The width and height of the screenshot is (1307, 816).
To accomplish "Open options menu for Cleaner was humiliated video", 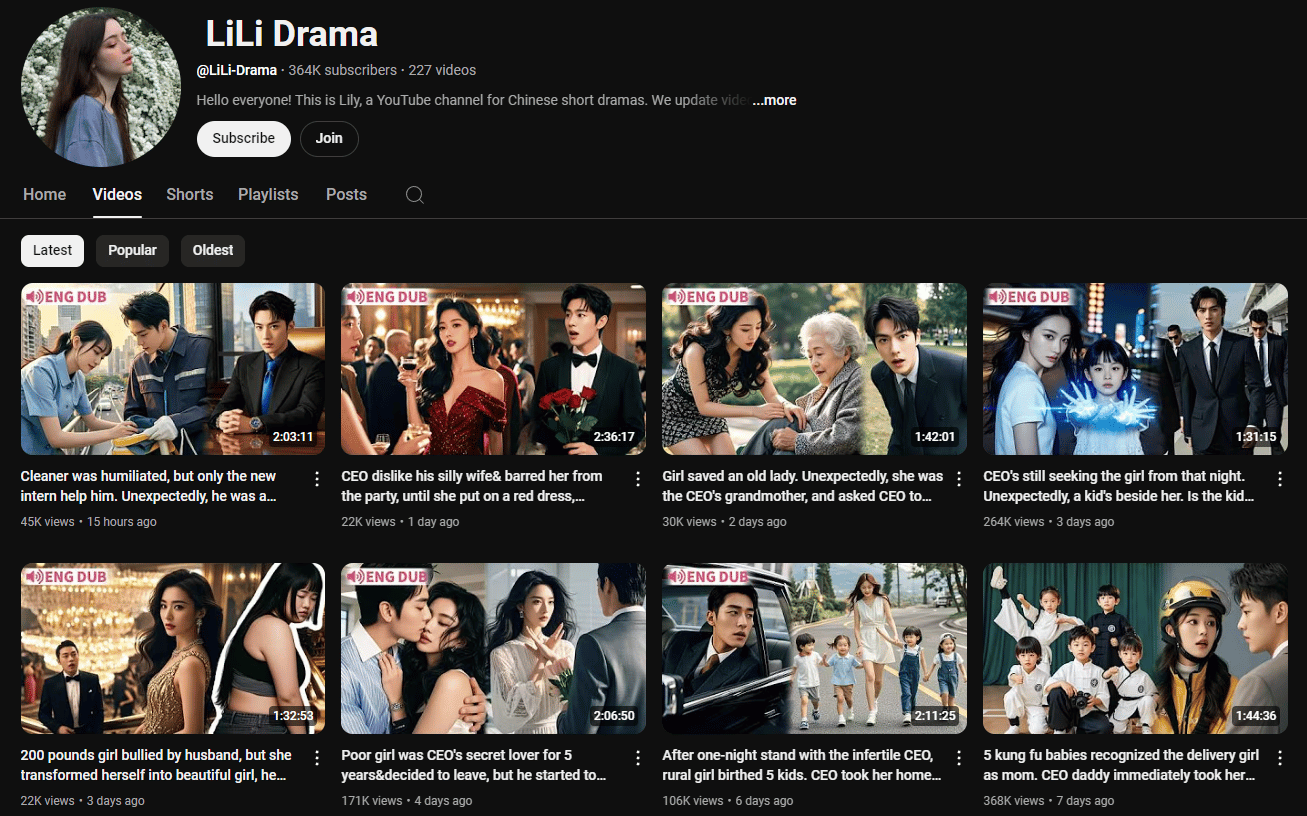I will [x=317, y=479].
